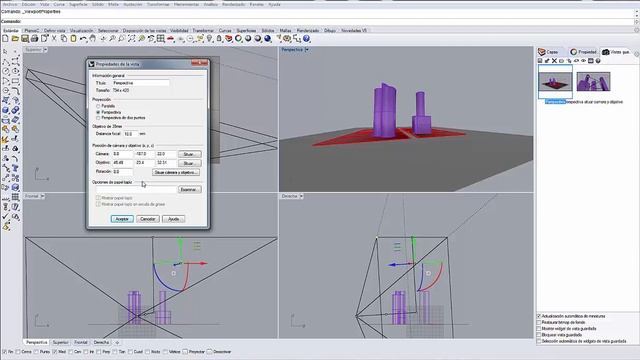Select the second saved view thumbnail with purple towers
Viewport: 640px width, 360px height.
tap(593, 81)
